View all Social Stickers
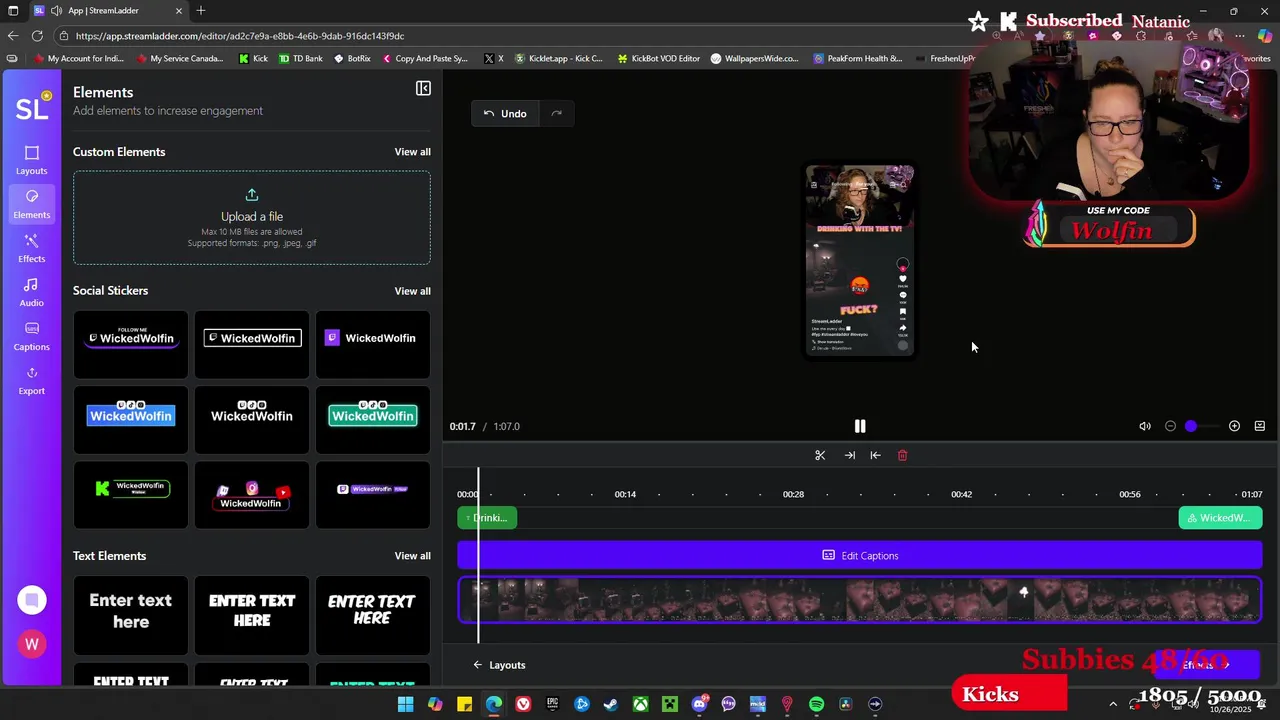1280x720 pixels. click(412, 291)
